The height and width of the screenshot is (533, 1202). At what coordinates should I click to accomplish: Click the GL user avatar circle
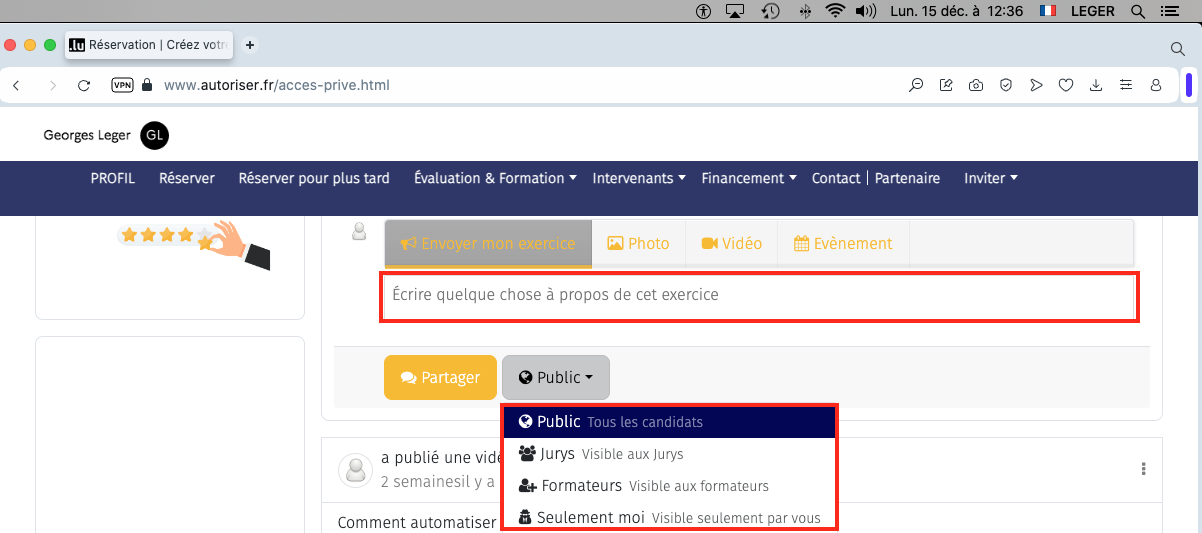point(154,136)
